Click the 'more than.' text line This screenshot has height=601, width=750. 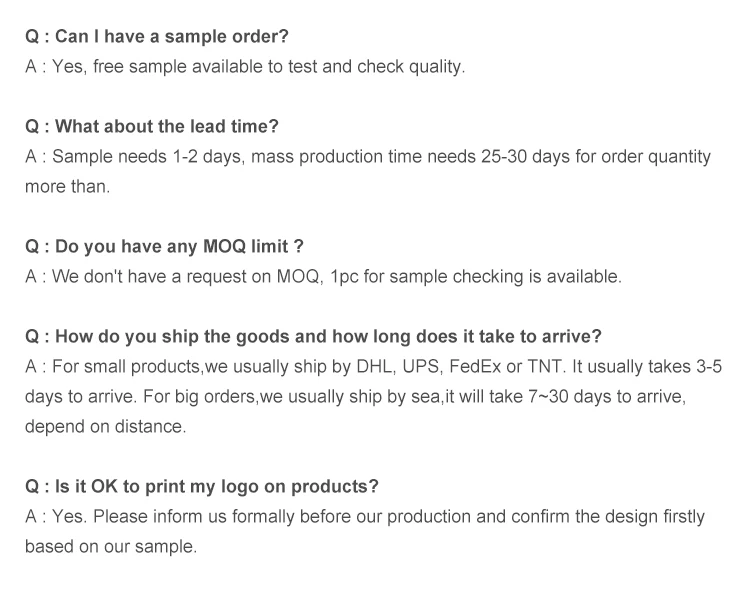tap(67, 187)
